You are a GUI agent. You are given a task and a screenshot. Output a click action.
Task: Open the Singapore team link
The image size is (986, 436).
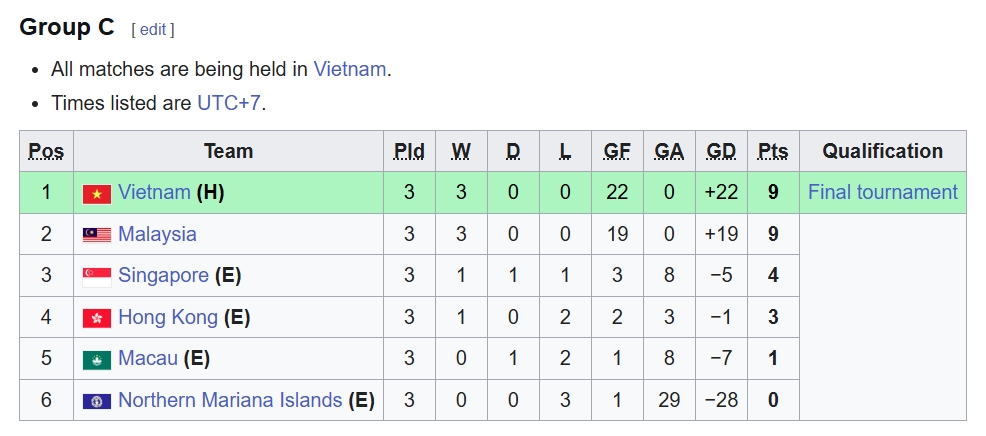point(163,275)
